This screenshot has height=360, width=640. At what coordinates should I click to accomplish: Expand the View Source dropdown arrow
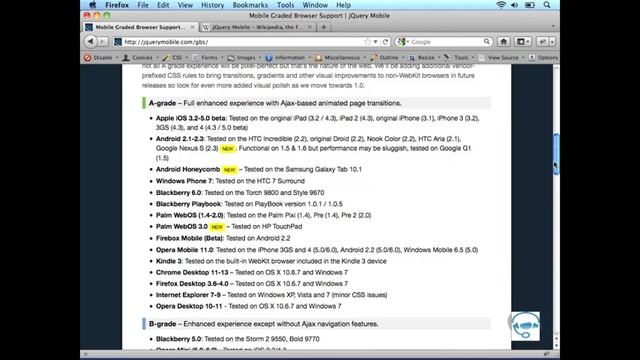pos(523,58)
